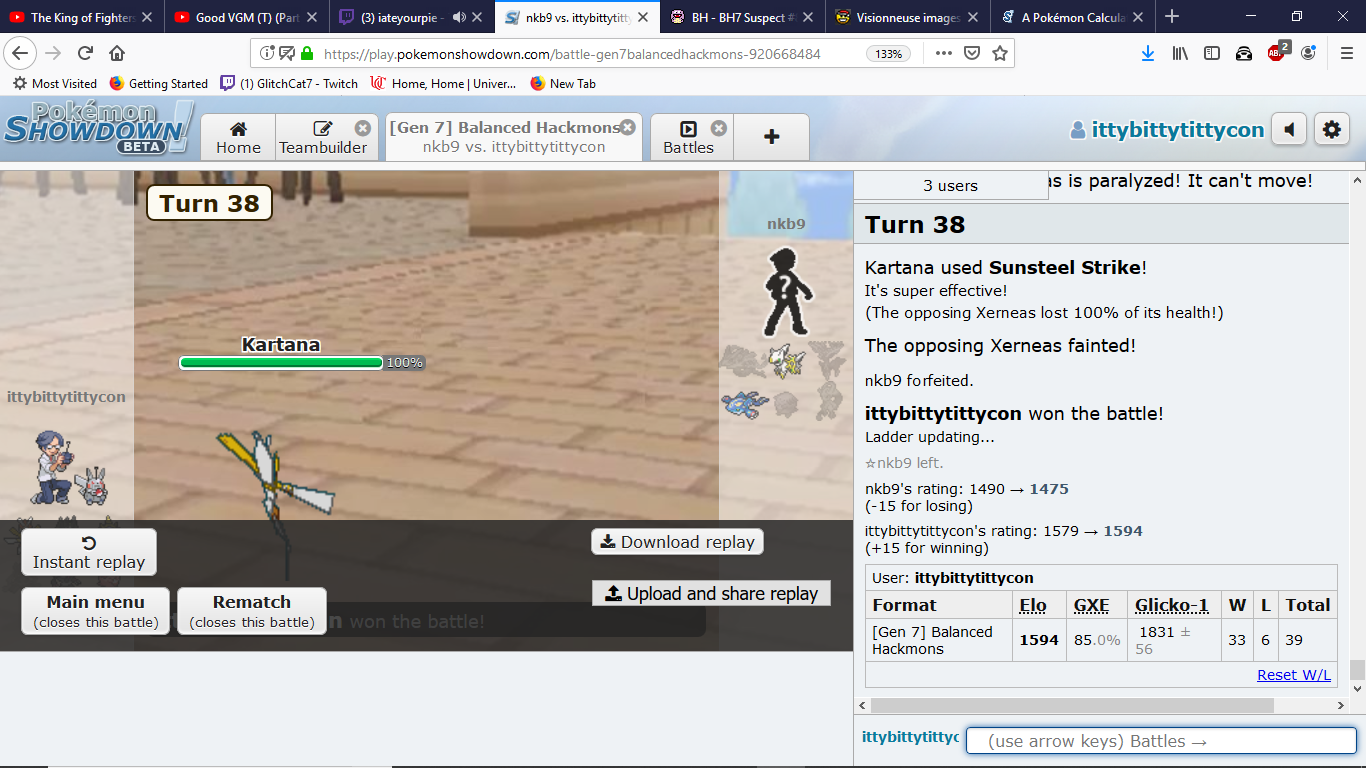
Task: Switch to the Good VGM browser tab
Action: (x=246, y=17)
